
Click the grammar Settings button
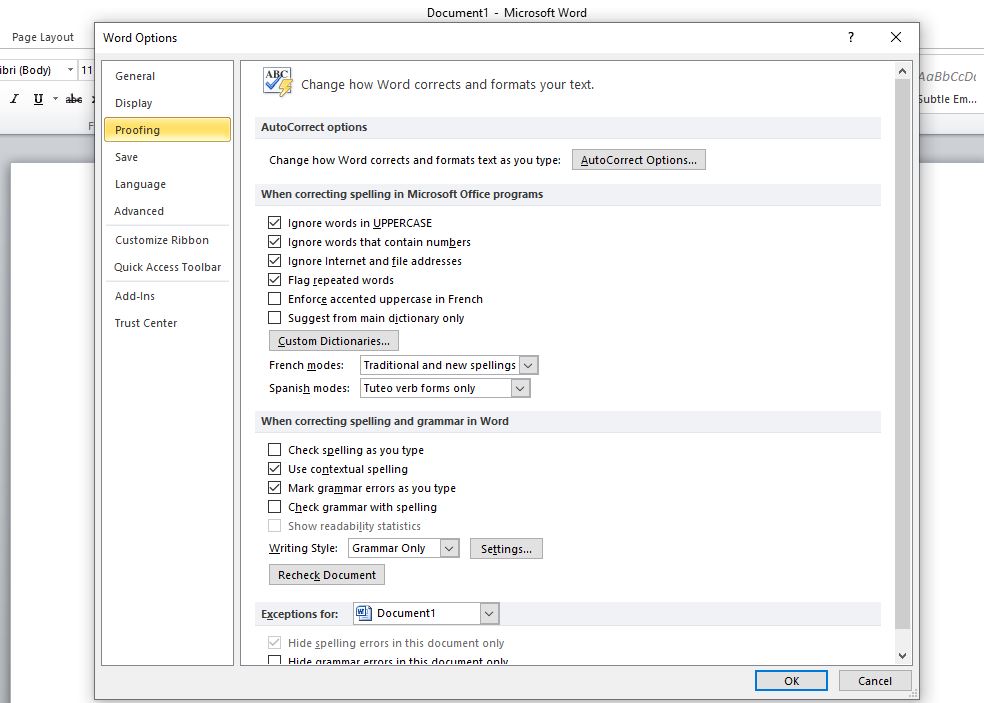[x=506, y=549]
